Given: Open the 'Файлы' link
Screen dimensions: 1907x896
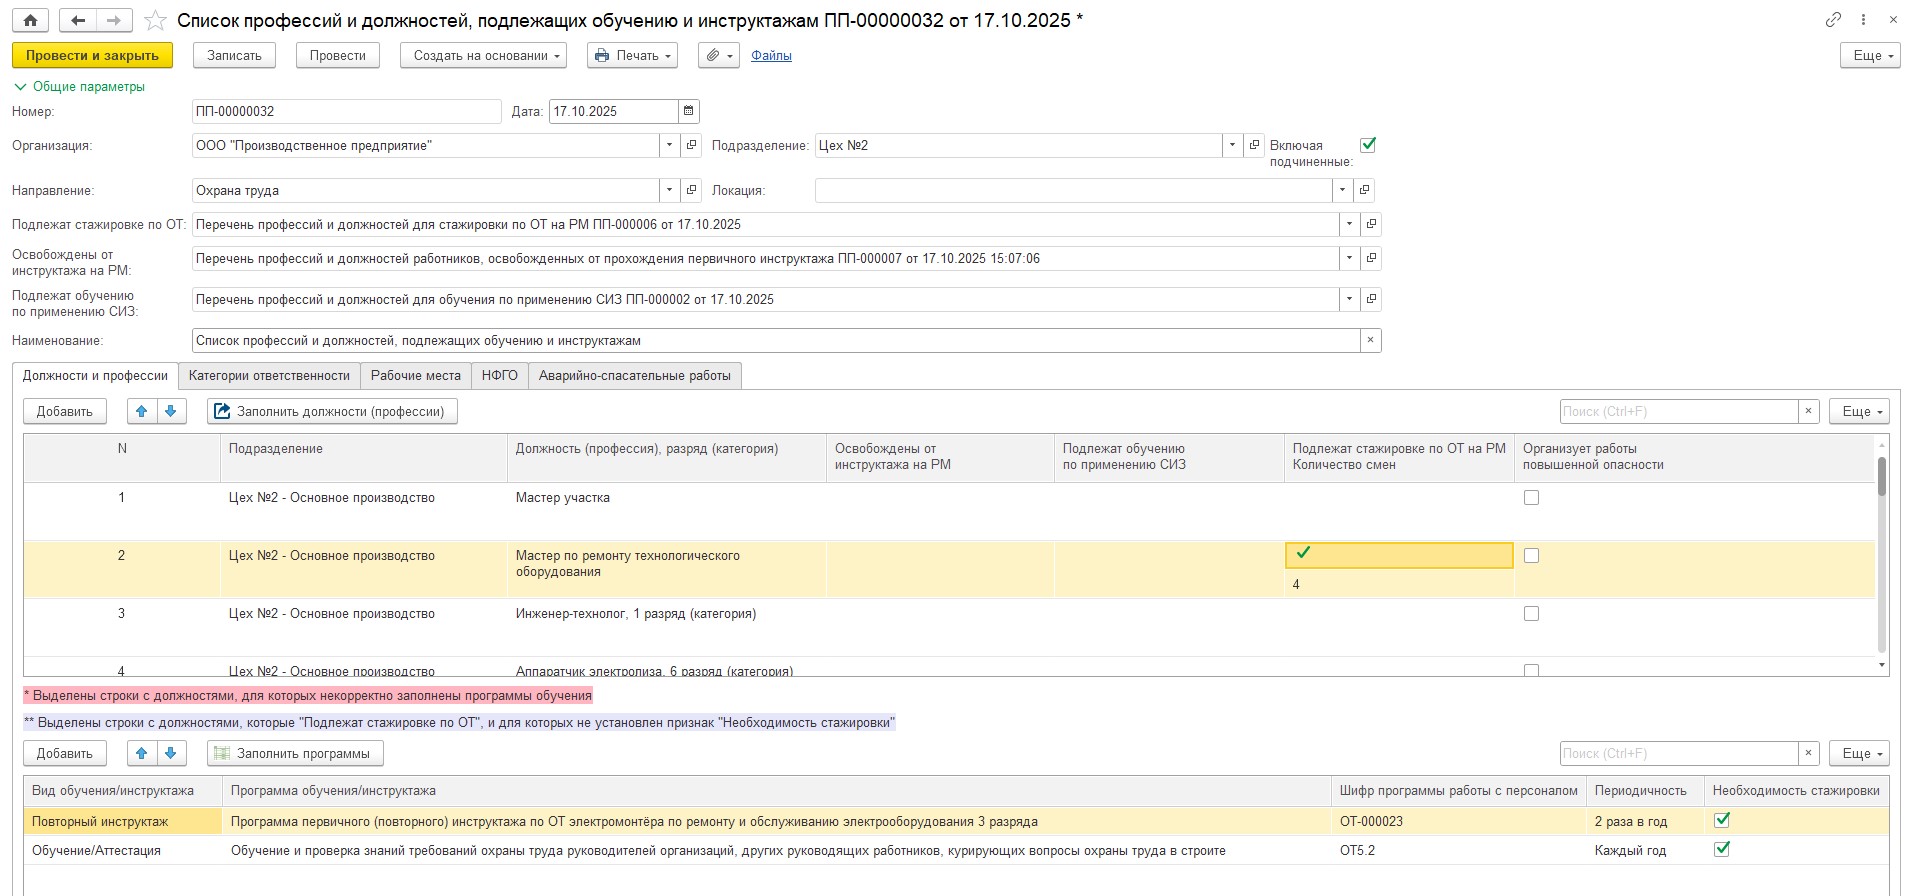Looking at the screenshot, I should (771, 56).
